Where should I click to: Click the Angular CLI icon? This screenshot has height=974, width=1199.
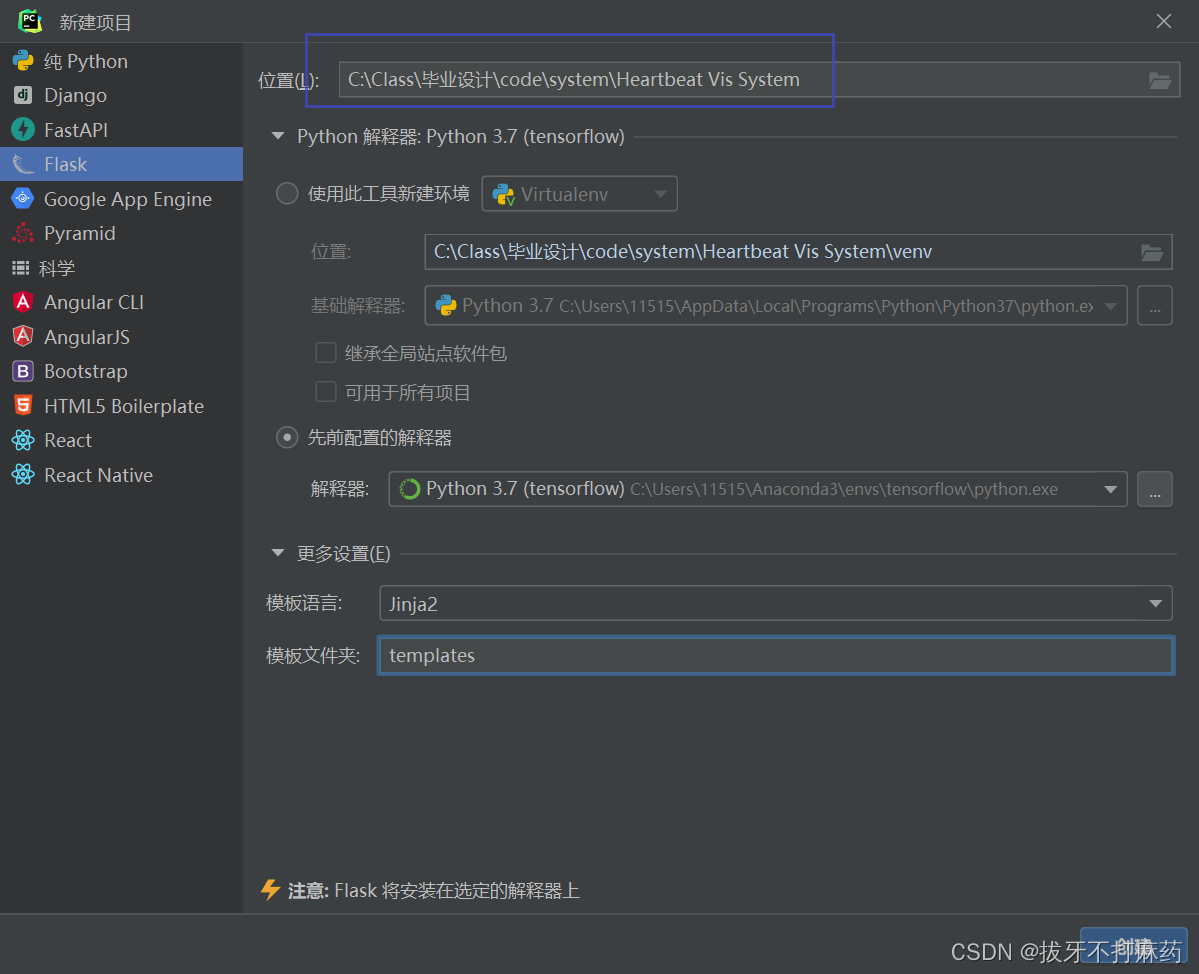[x=23, y=302]
